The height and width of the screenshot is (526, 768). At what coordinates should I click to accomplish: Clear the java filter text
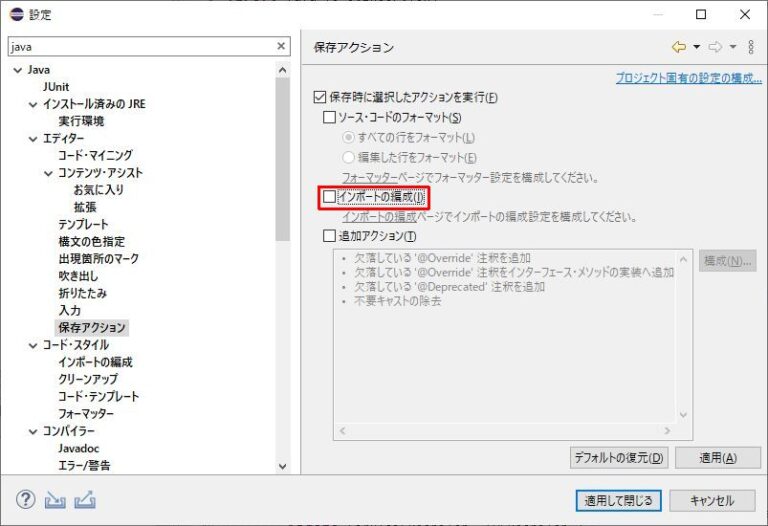[x=281, y=46]
